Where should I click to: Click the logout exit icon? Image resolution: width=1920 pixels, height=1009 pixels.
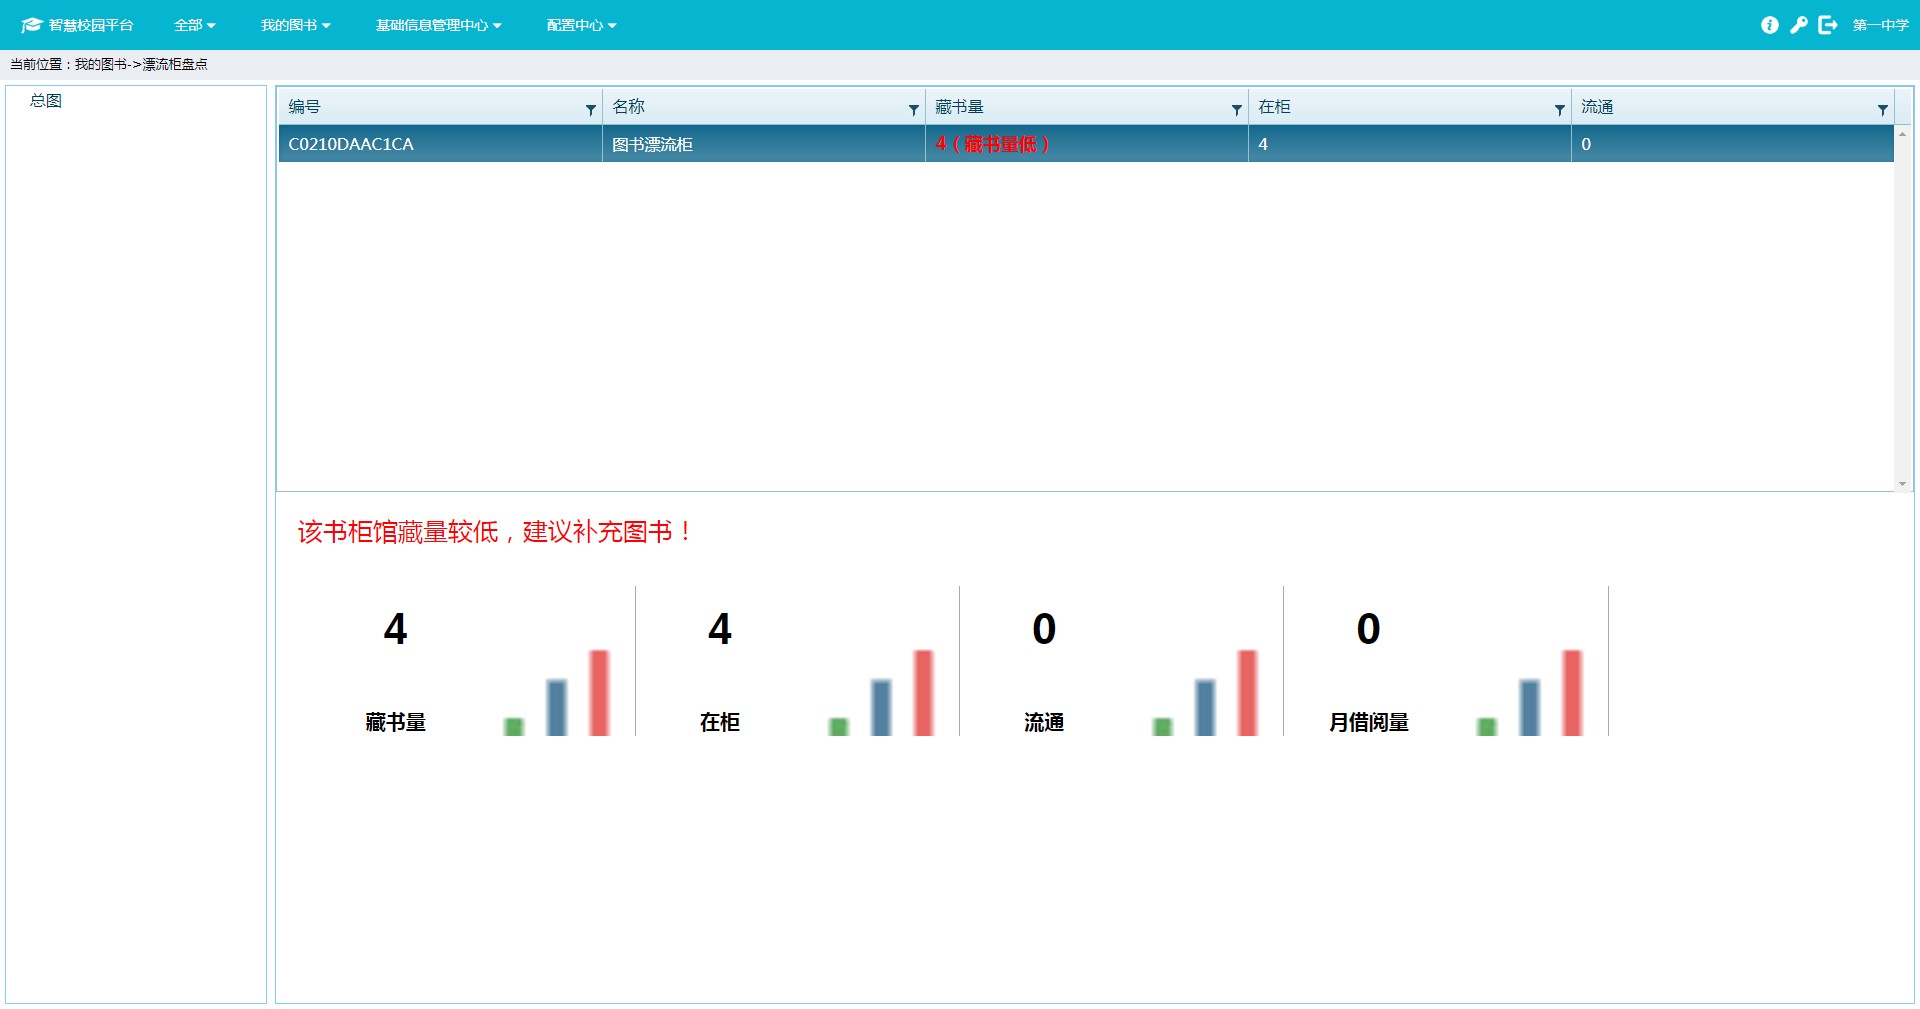1827,25
